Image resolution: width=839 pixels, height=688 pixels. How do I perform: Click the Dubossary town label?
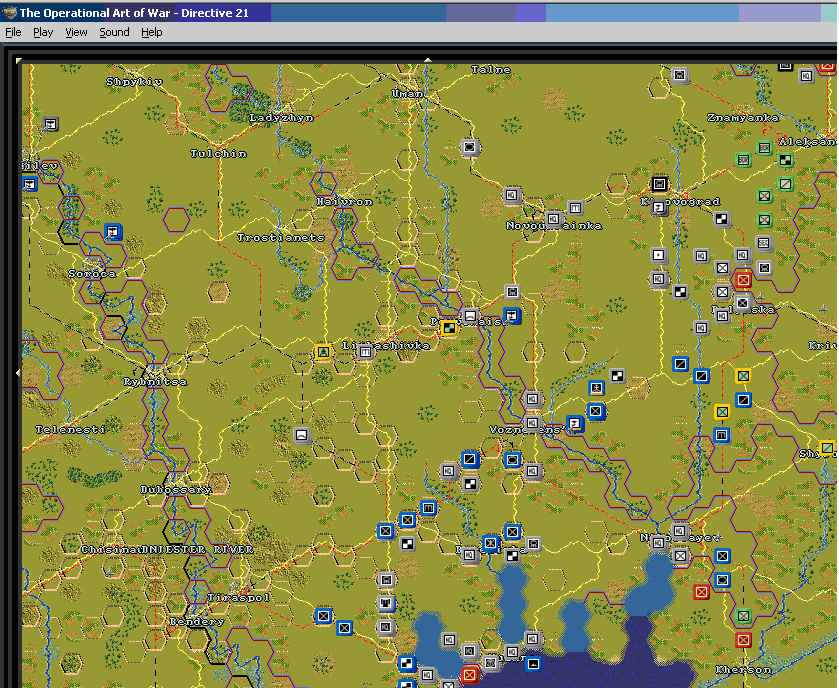(176, 490)
